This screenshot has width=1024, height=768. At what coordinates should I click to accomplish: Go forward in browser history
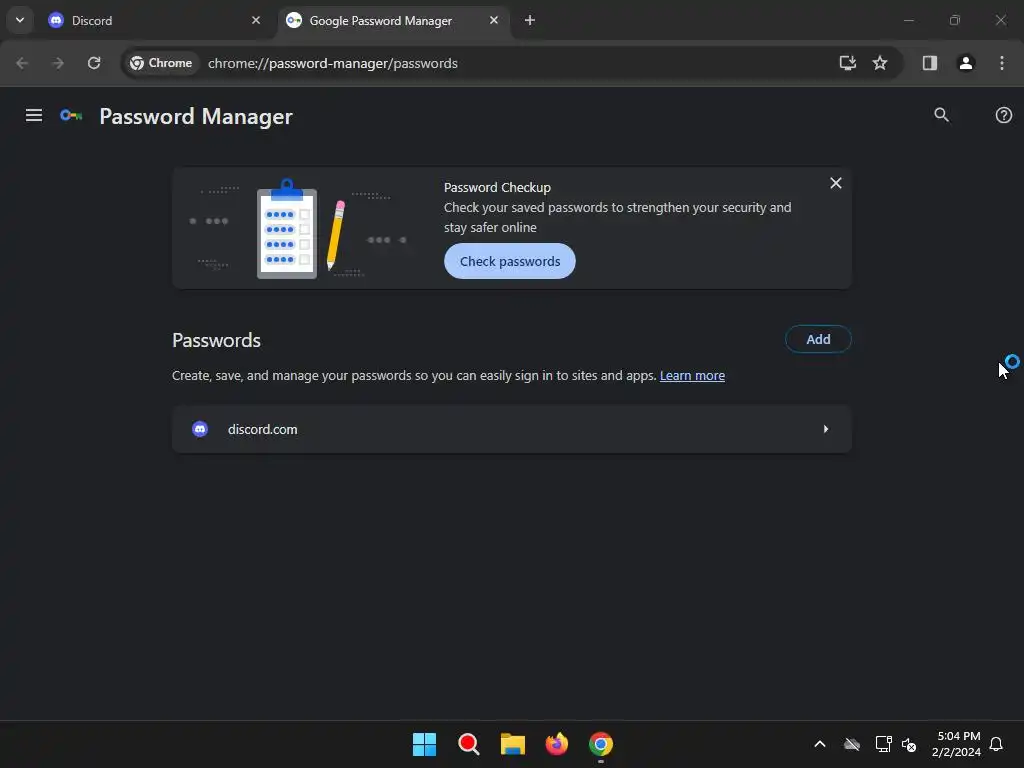coord(58,63)
